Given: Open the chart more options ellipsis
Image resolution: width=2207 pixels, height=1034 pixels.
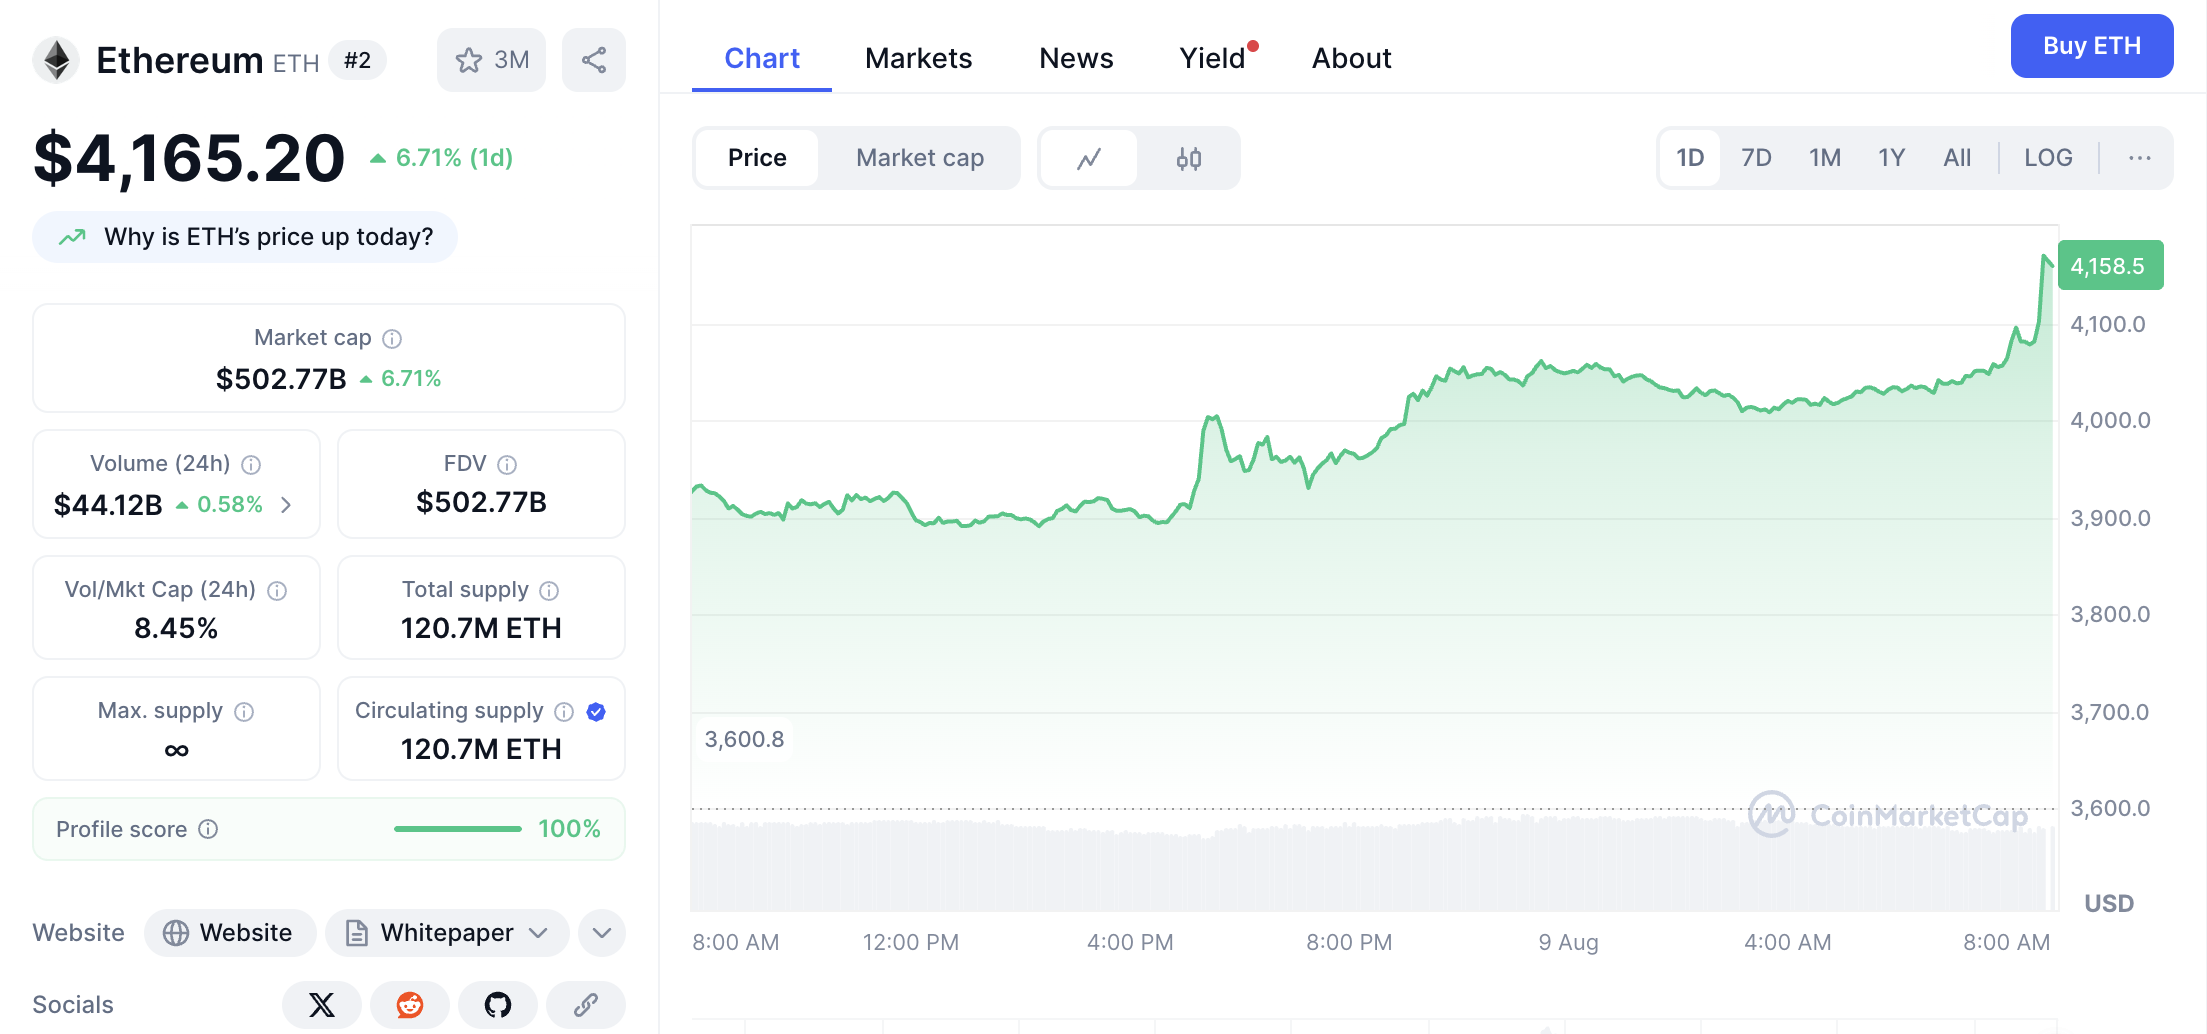Looking at the screenshot, I should (2140, 158).
